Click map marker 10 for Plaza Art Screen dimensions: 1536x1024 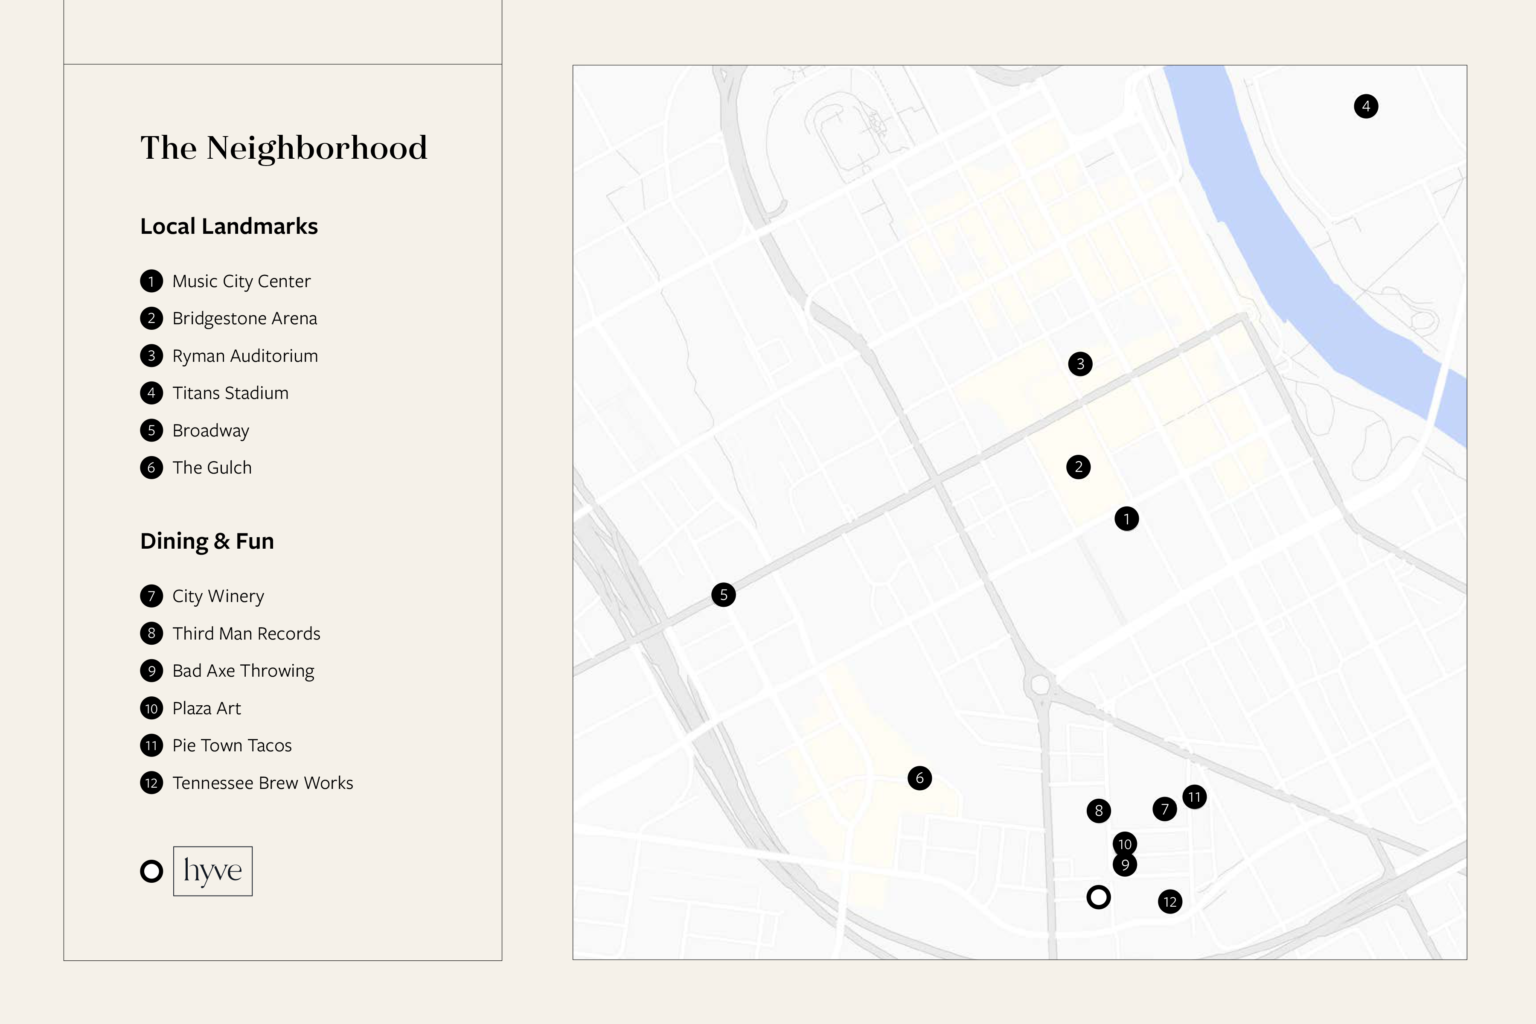1125,844
